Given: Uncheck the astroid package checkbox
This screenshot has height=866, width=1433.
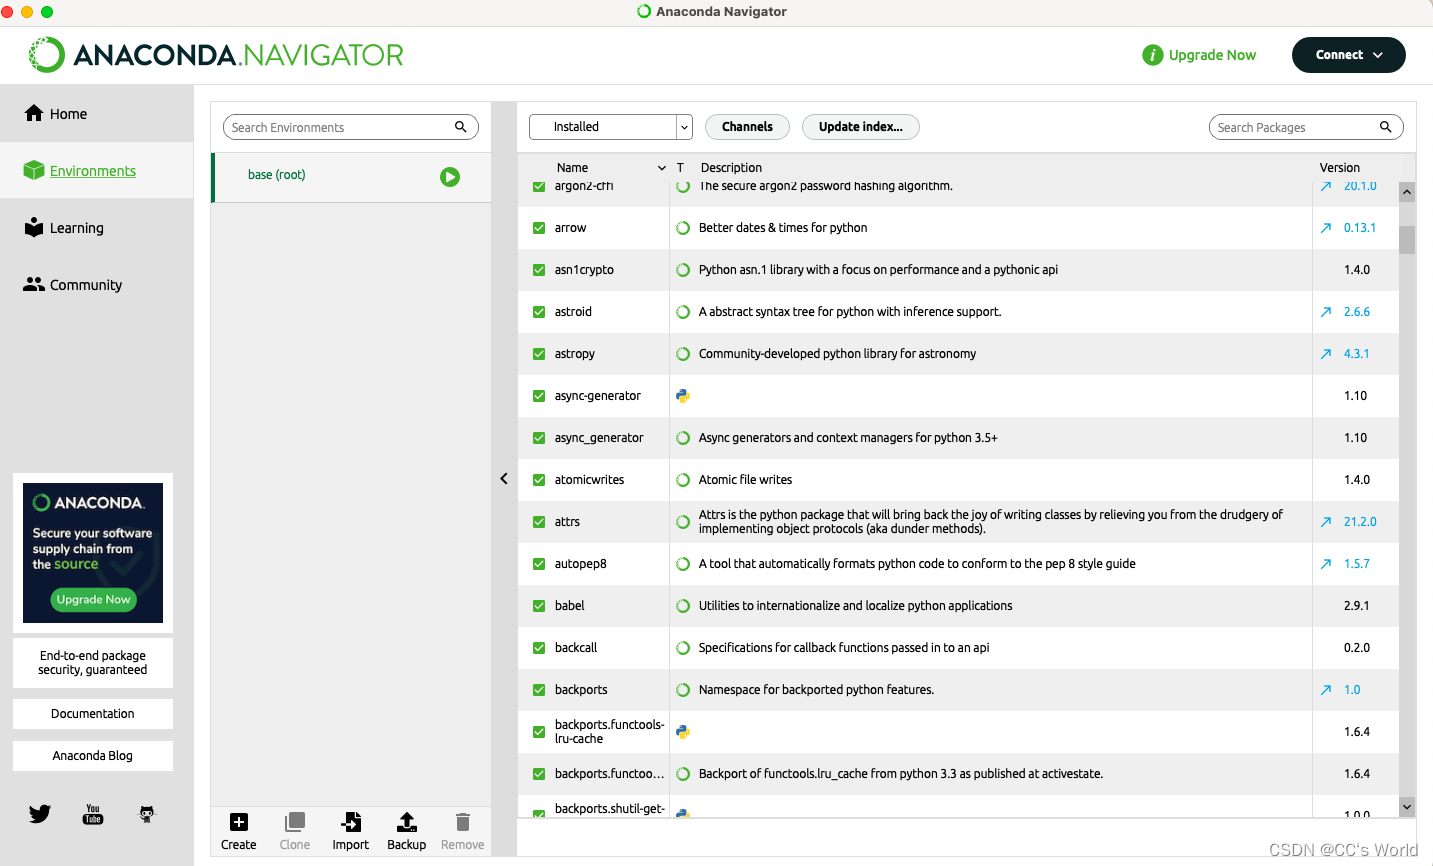Looking at the screenshot, I should tap(539, 312).
